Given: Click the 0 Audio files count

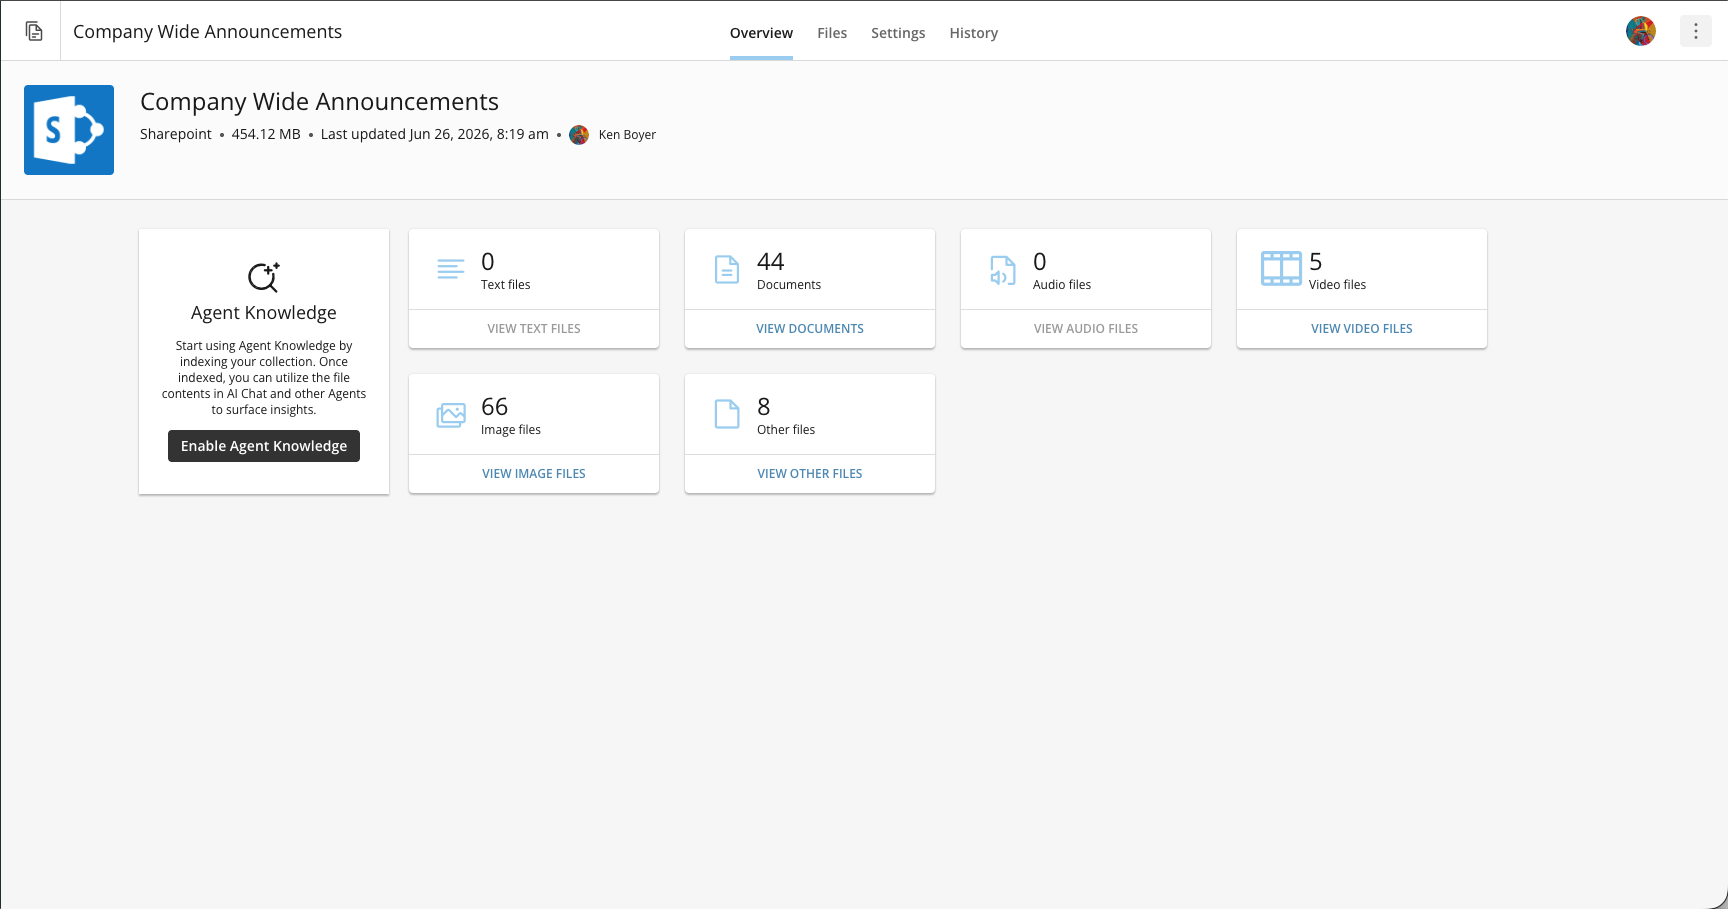Looking at the screenshot, I should (x=1039, y=262).
